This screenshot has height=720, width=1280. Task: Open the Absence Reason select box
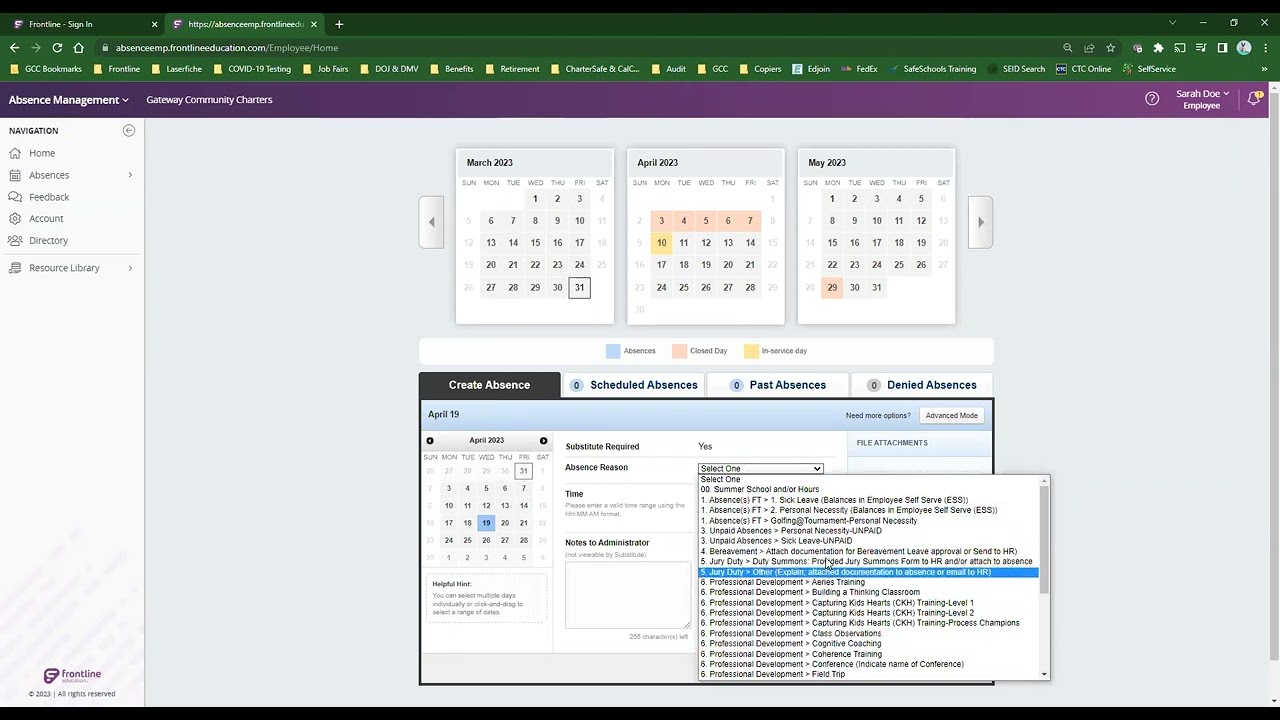(x=760, y=469)
